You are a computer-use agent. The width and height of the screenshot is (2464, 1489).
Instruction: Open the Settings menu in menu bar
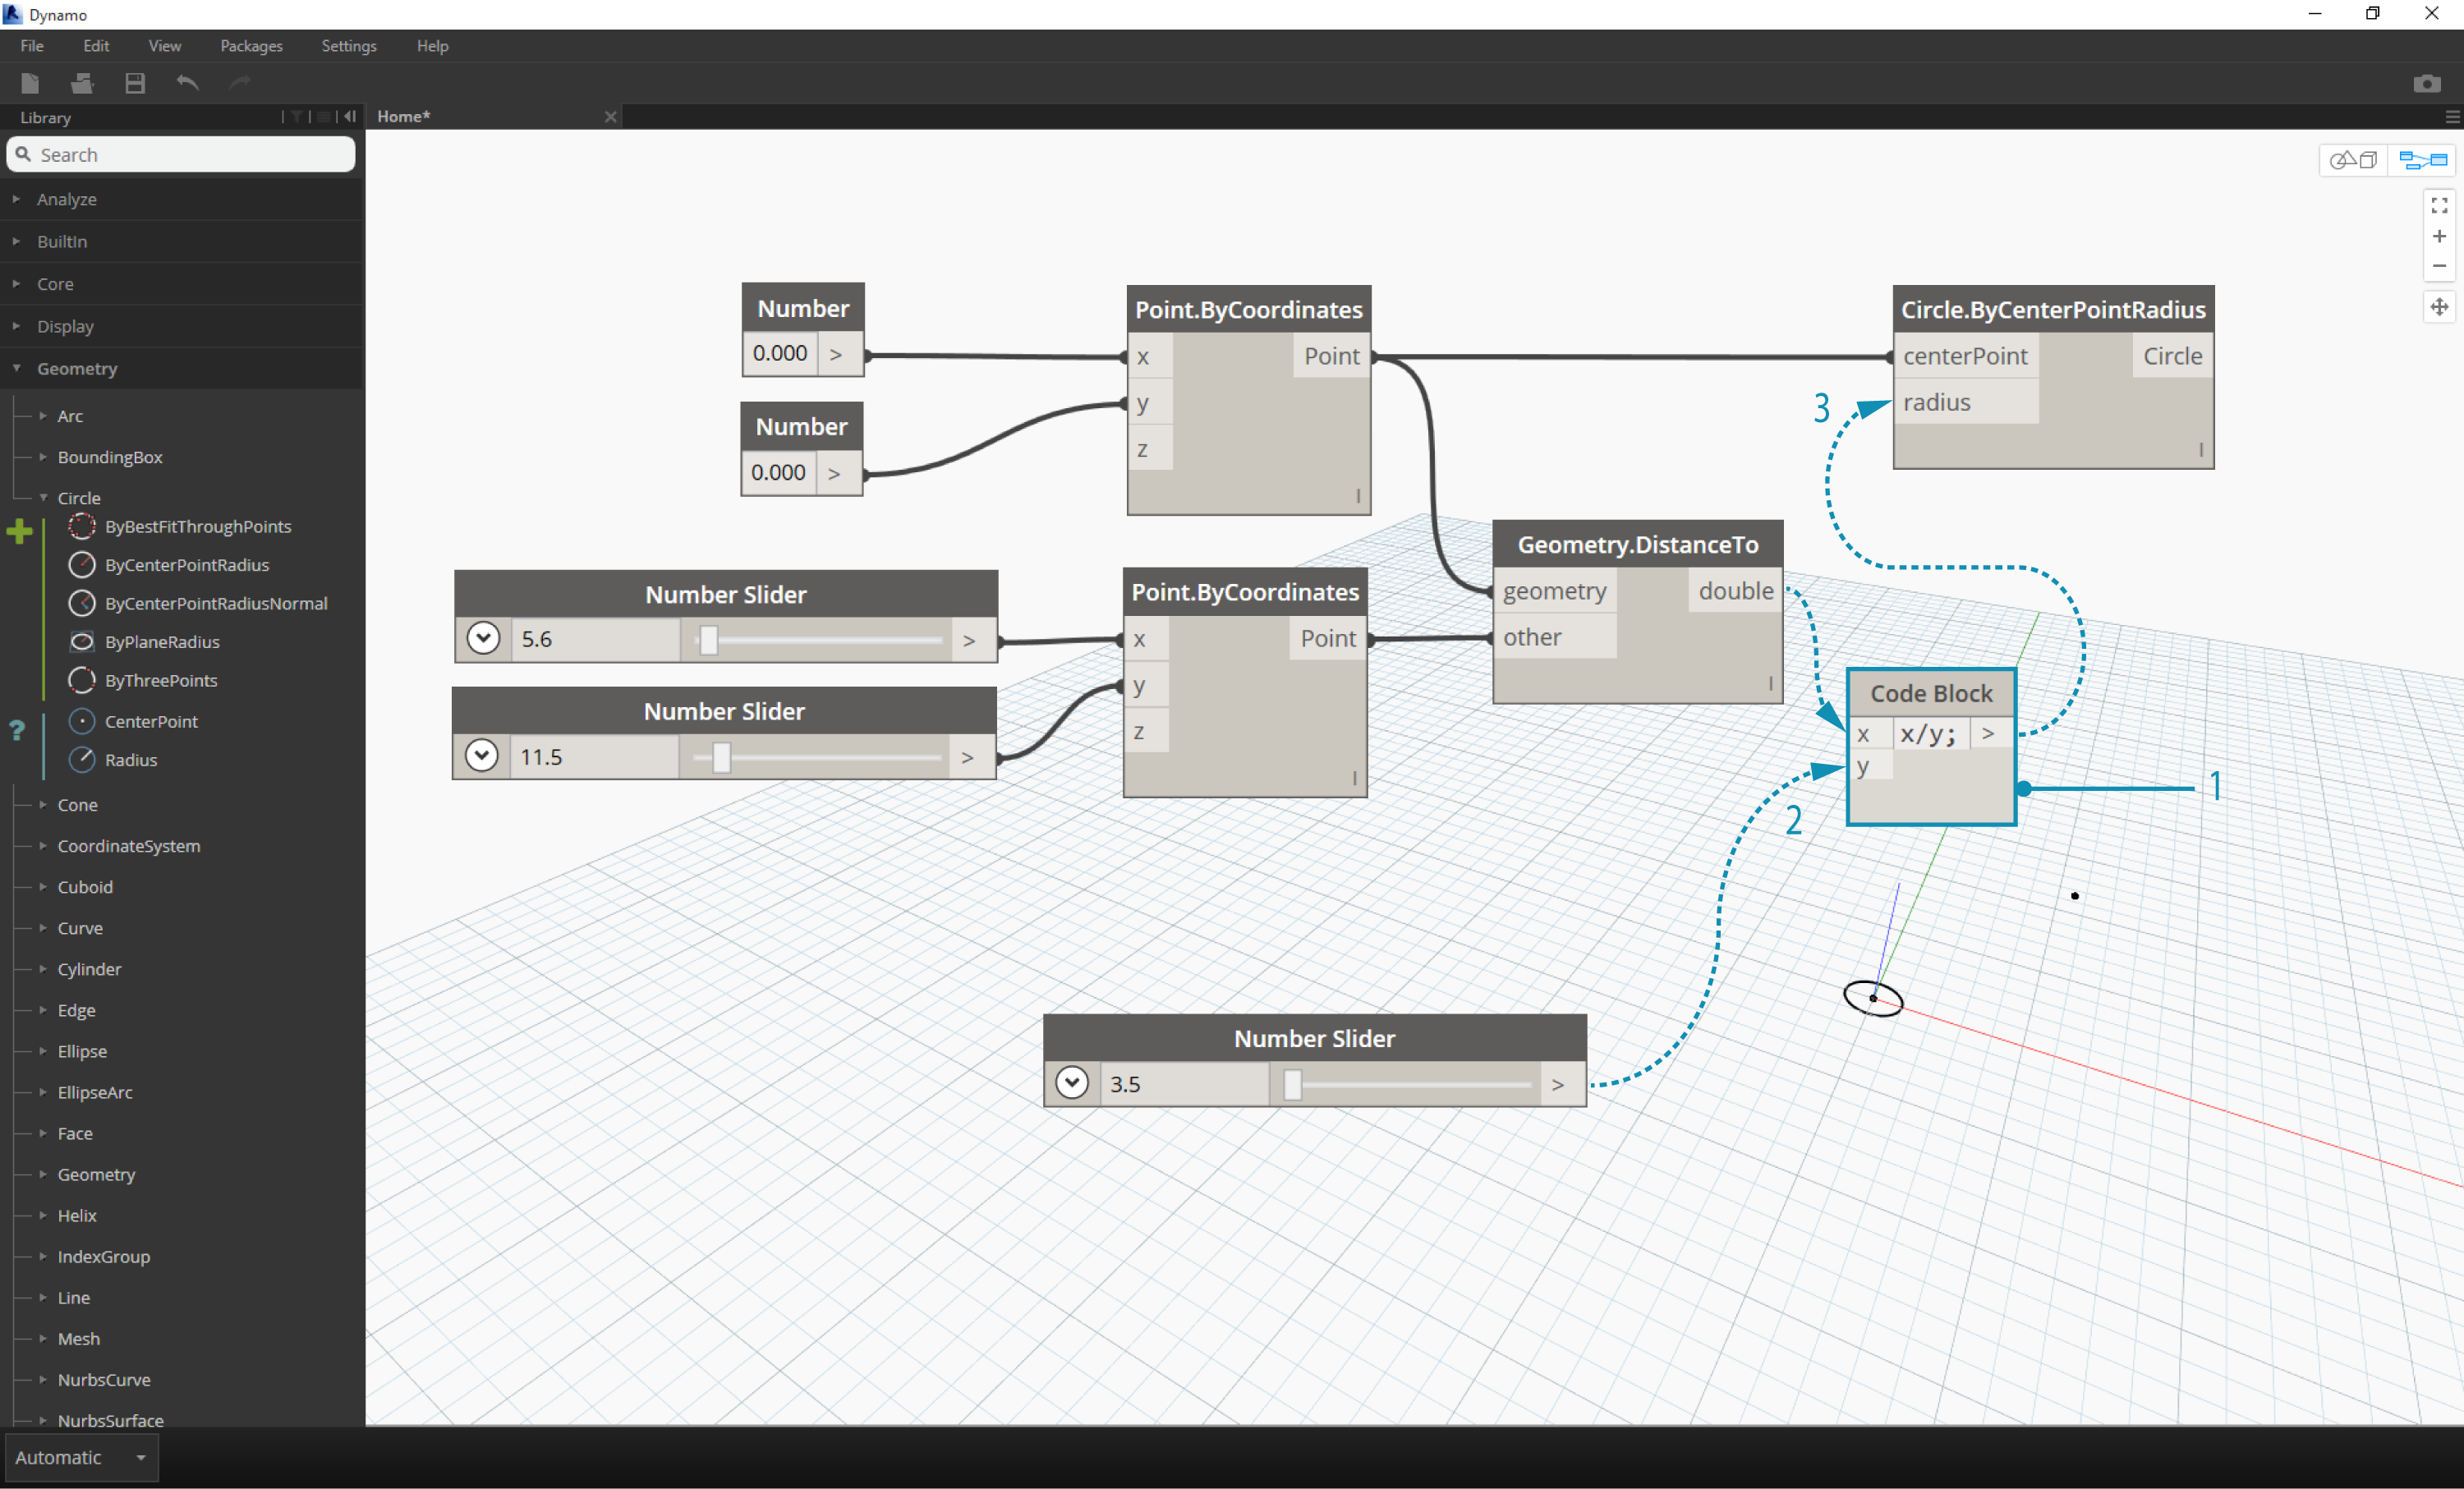[x=345, y=44]
